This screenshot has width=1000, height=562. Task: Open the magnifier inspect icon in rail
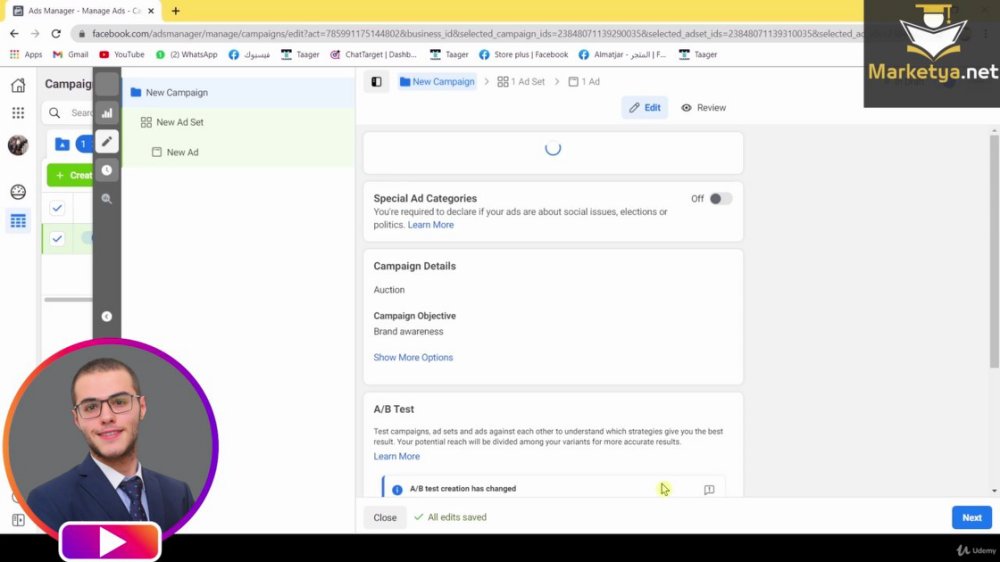(x=107, y=199)
